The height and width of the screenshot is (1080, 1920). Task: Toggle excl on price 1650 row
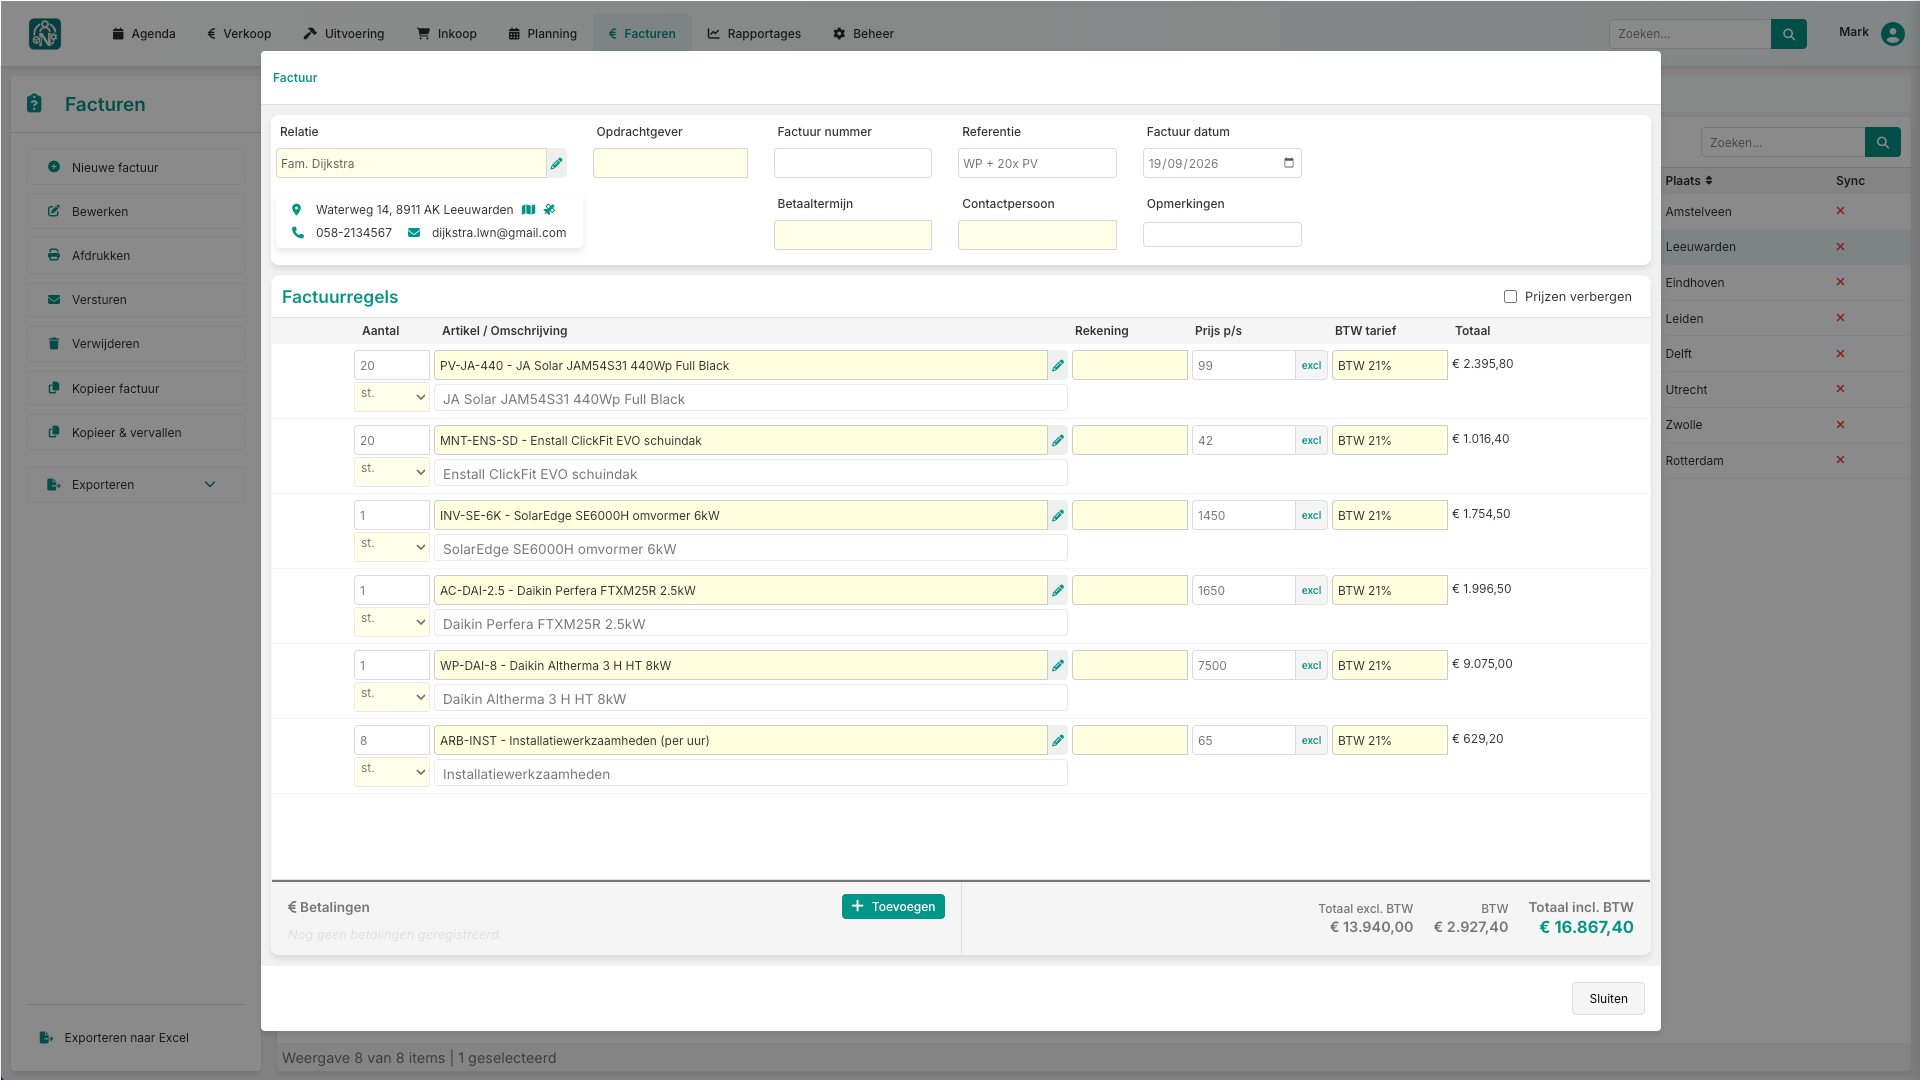coord(1311,591)
